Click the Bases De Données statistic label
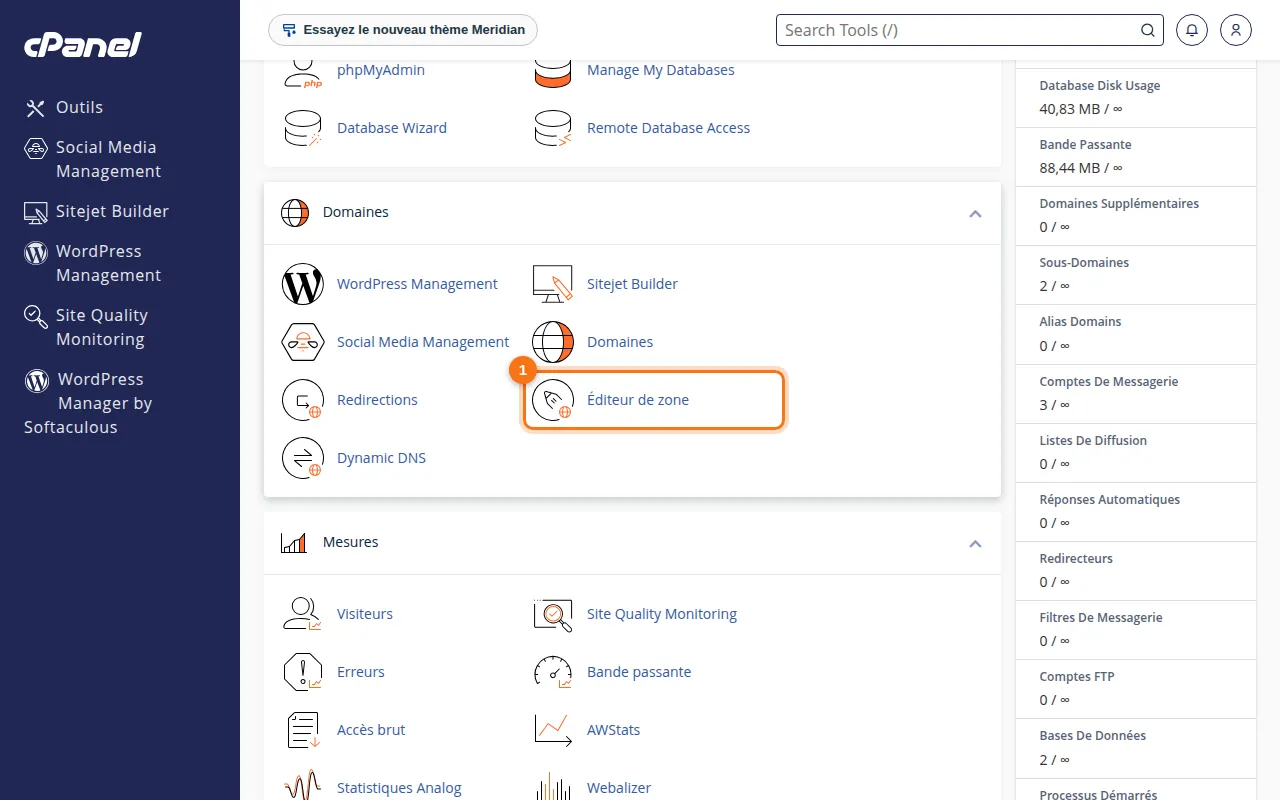Image resolution: width=1280 pixels, height=800 pixels. pyautogui.click(x=1093, y=735)
